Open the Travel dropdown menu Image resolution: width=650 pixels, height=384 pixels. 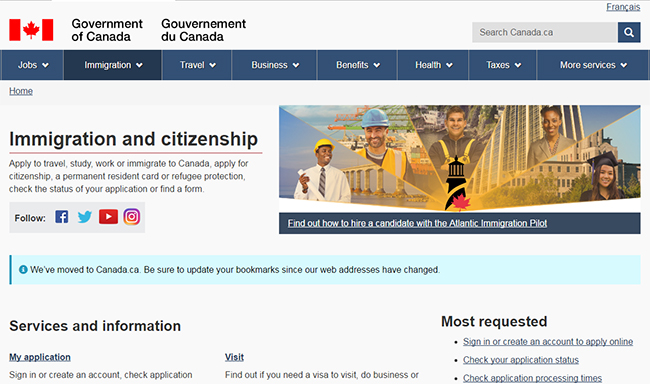[197, 65]
